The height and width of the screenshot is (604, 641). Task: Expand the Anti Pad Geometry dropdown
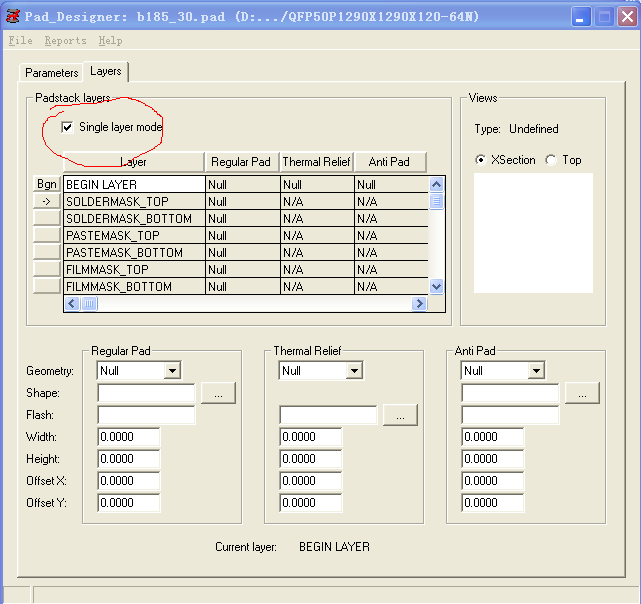(536, 371)
